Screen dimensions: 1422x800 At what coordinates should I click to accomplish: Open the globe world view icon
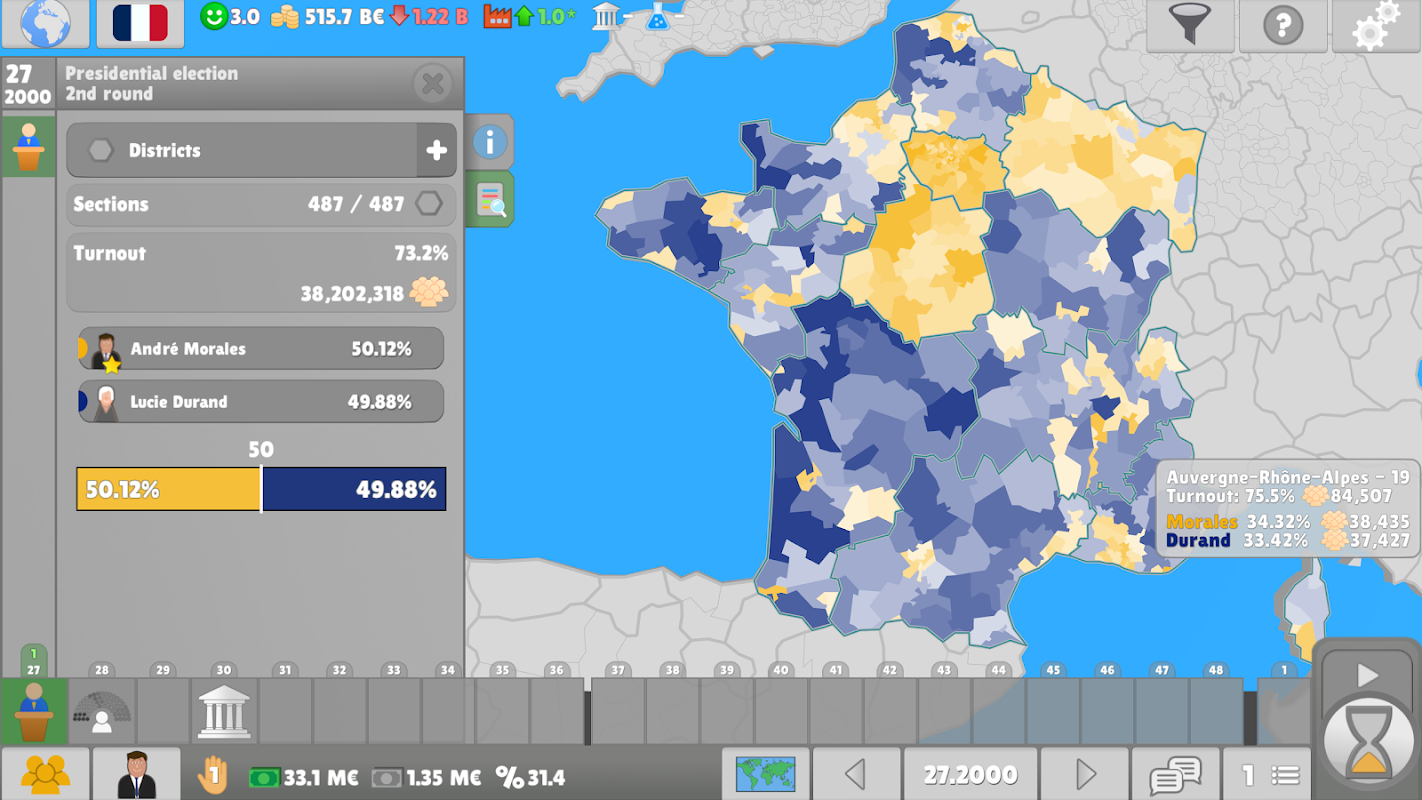45,23
